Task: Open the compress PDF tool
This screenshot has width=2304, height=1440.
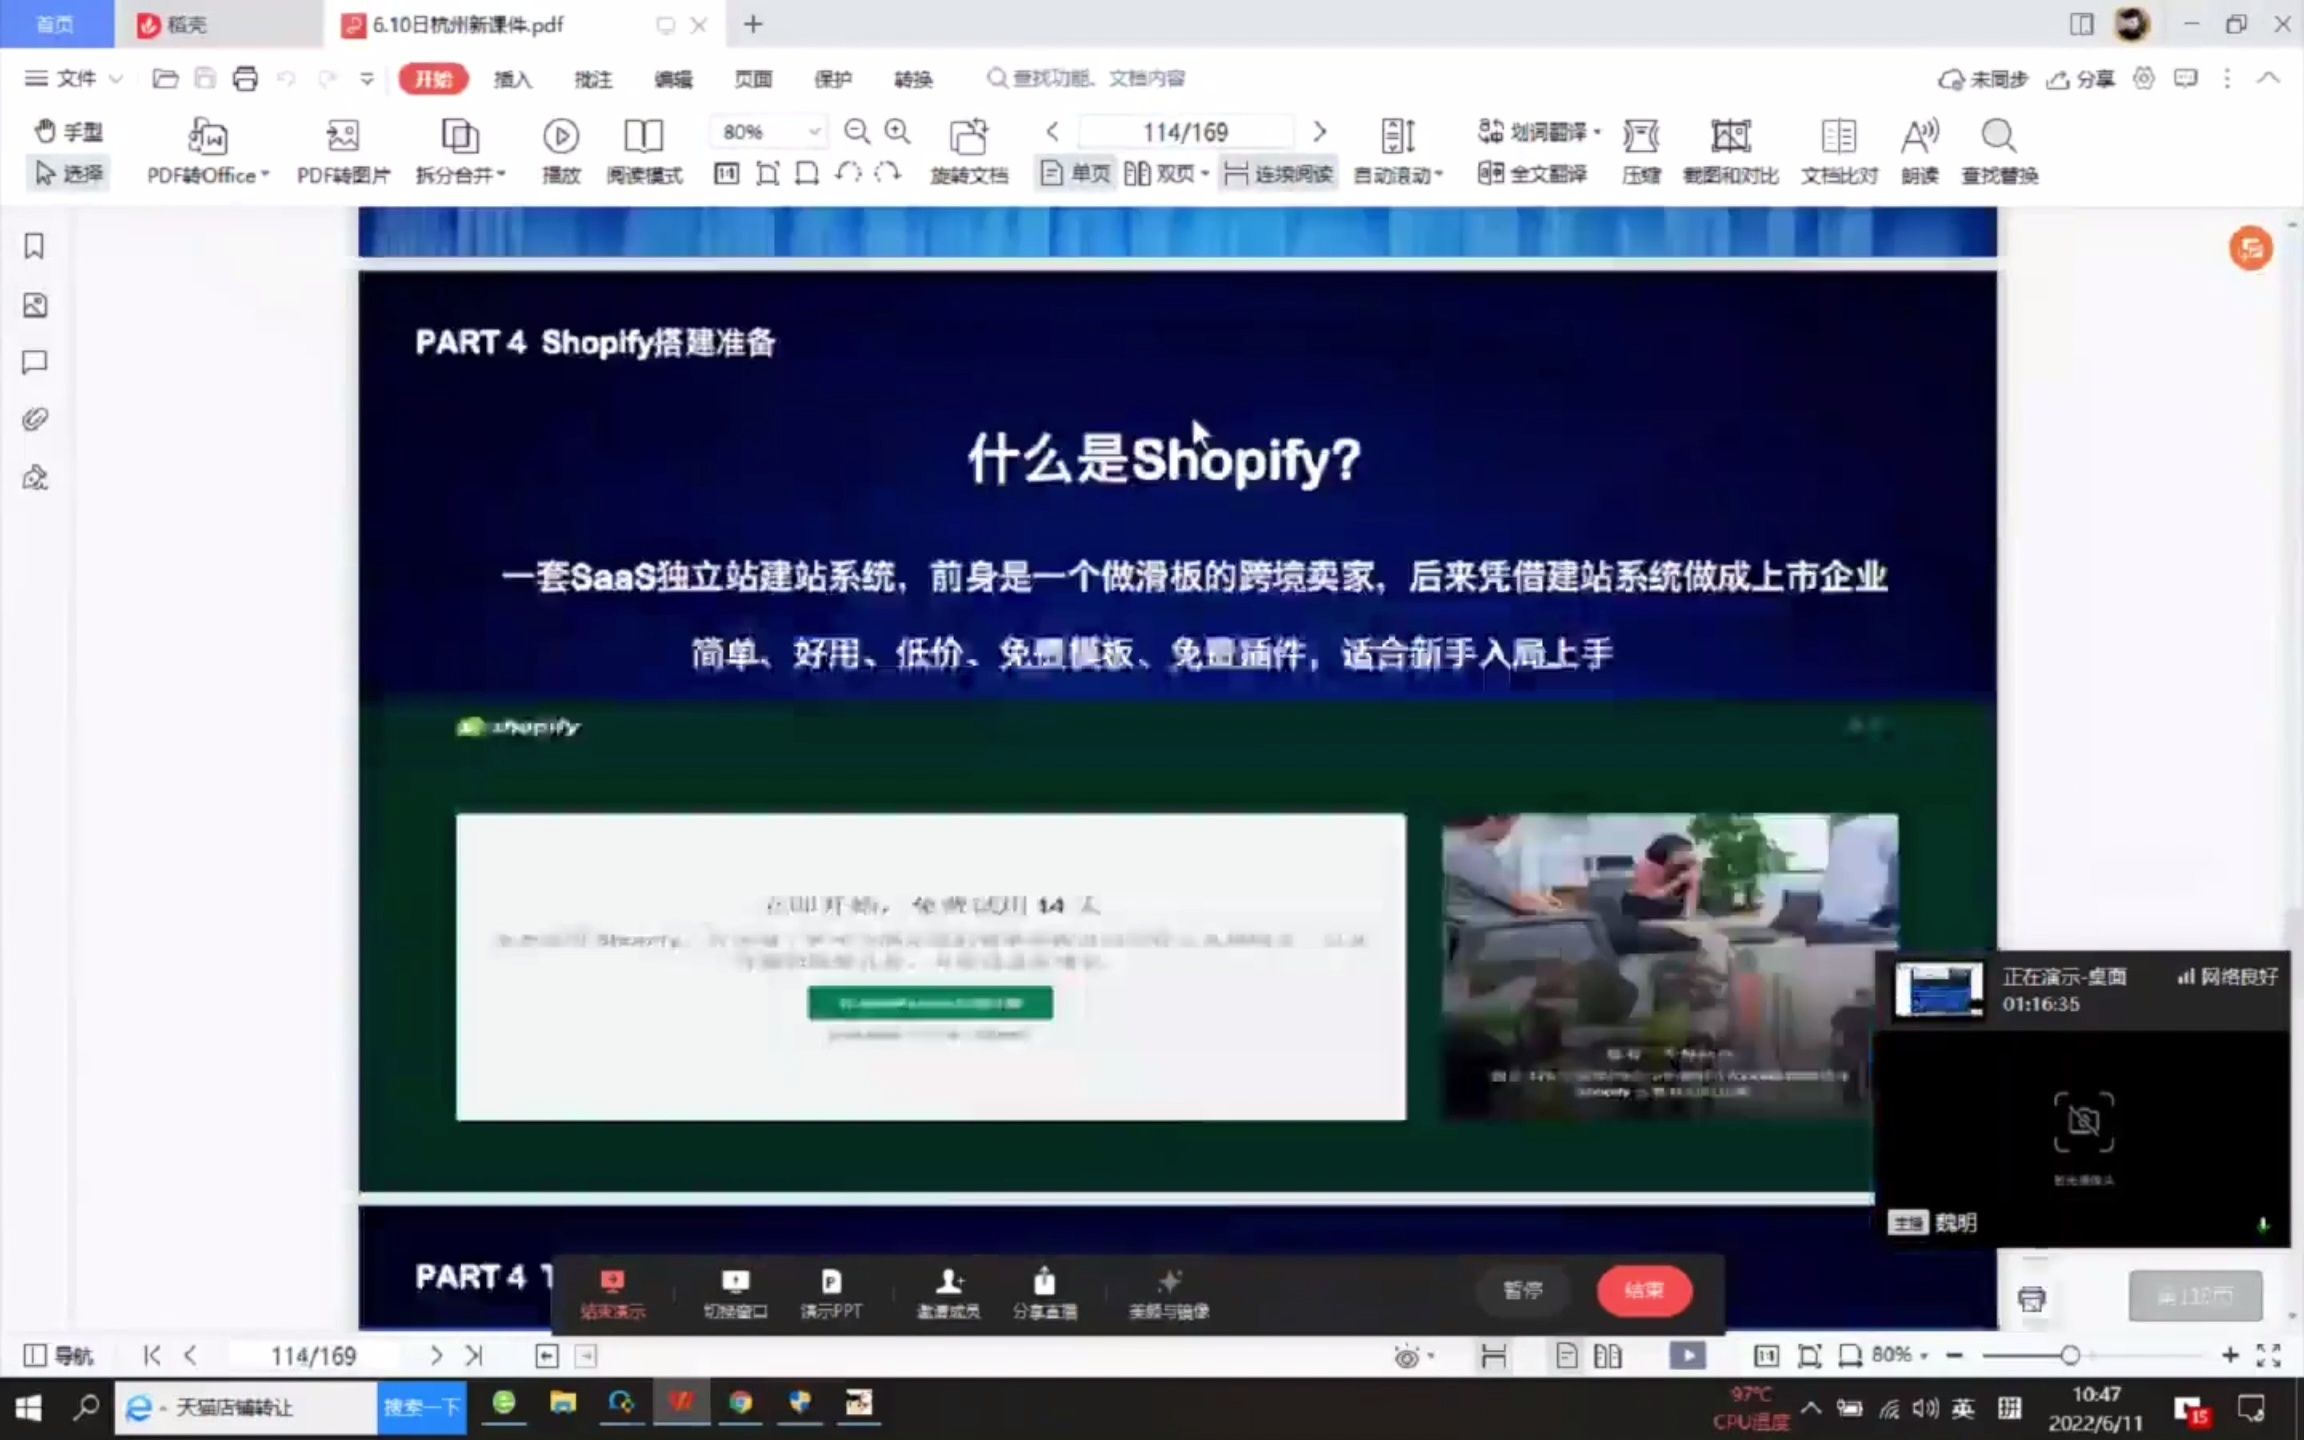Action: tap(1641, 151)
